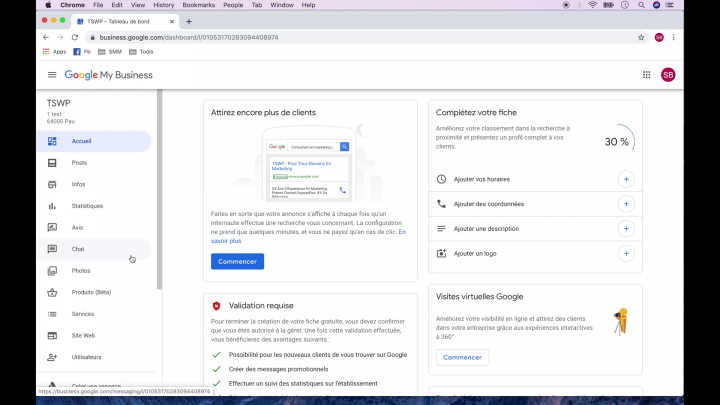Open Photos in the sidebar
720x405 pixels.
pyautogui.click(x=80, y=271)
